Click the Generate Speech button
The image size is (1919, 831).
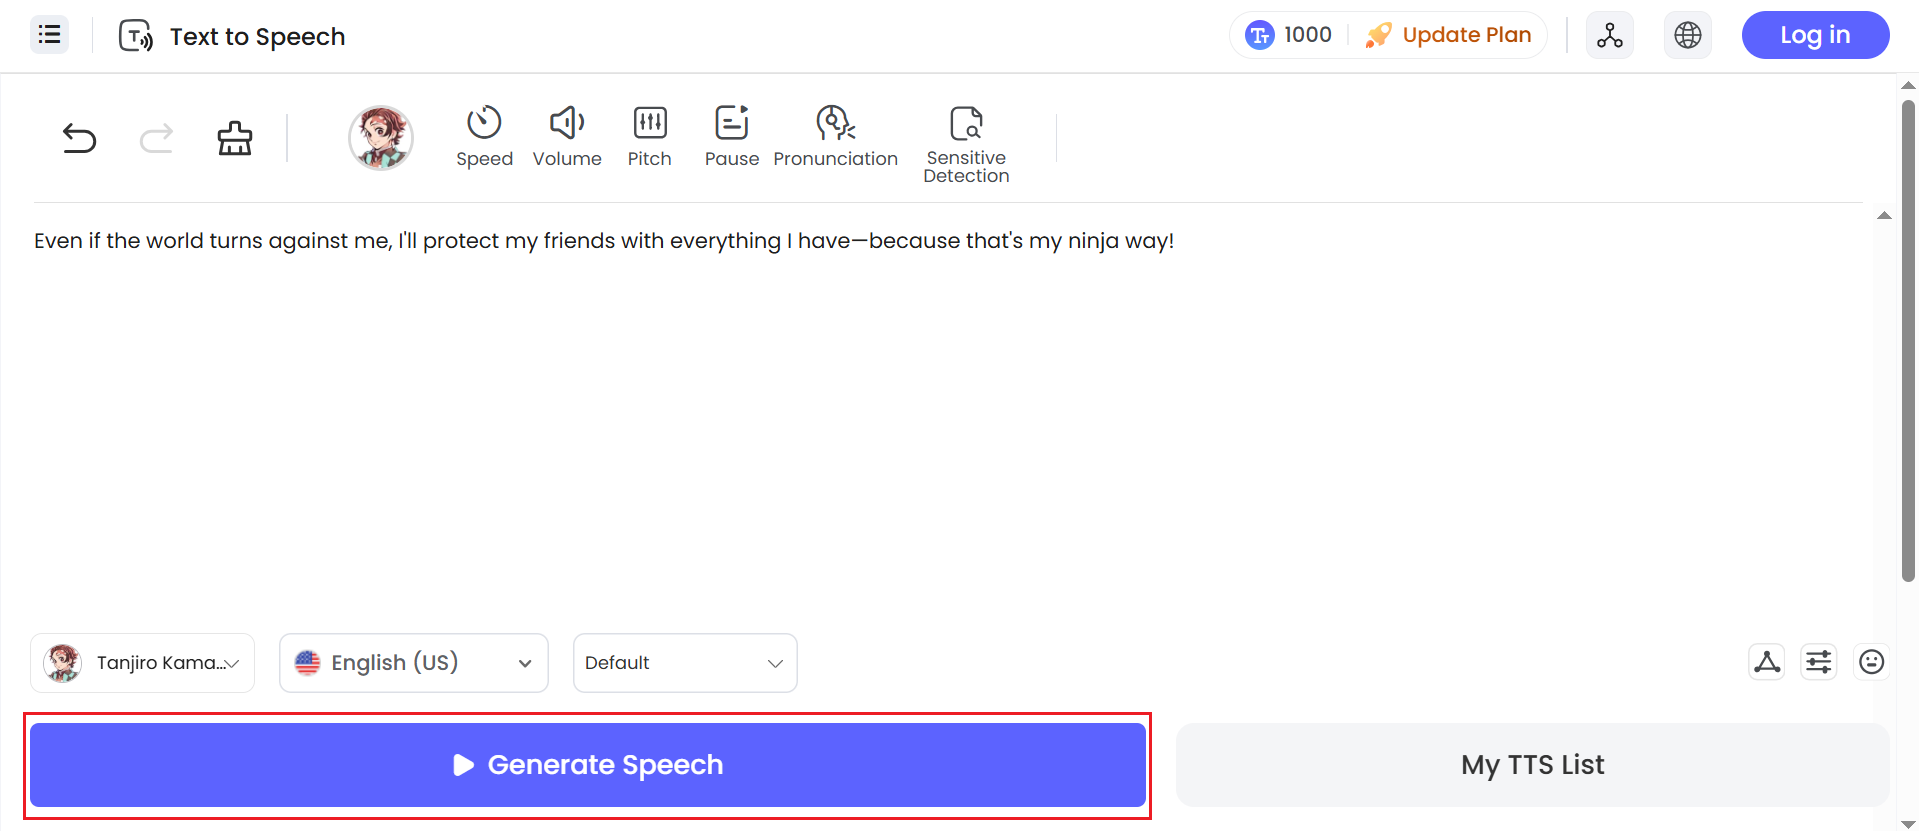coord(588,765)
